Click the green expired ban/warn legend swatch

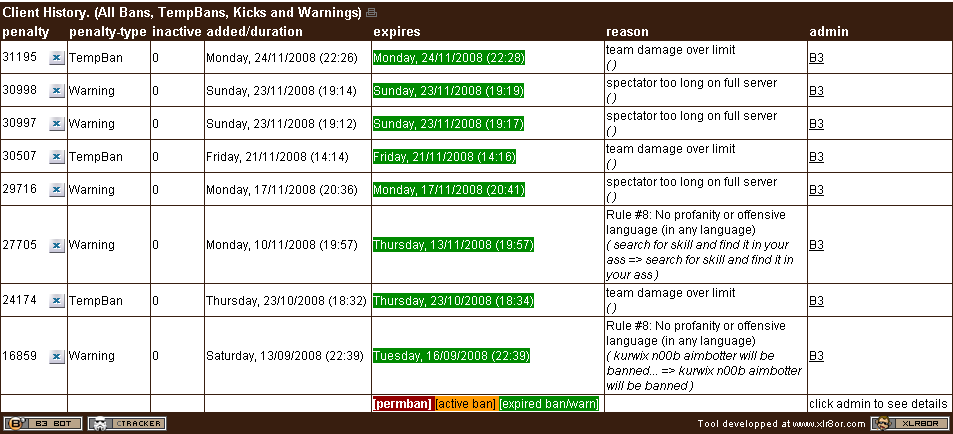click(549, 404)
